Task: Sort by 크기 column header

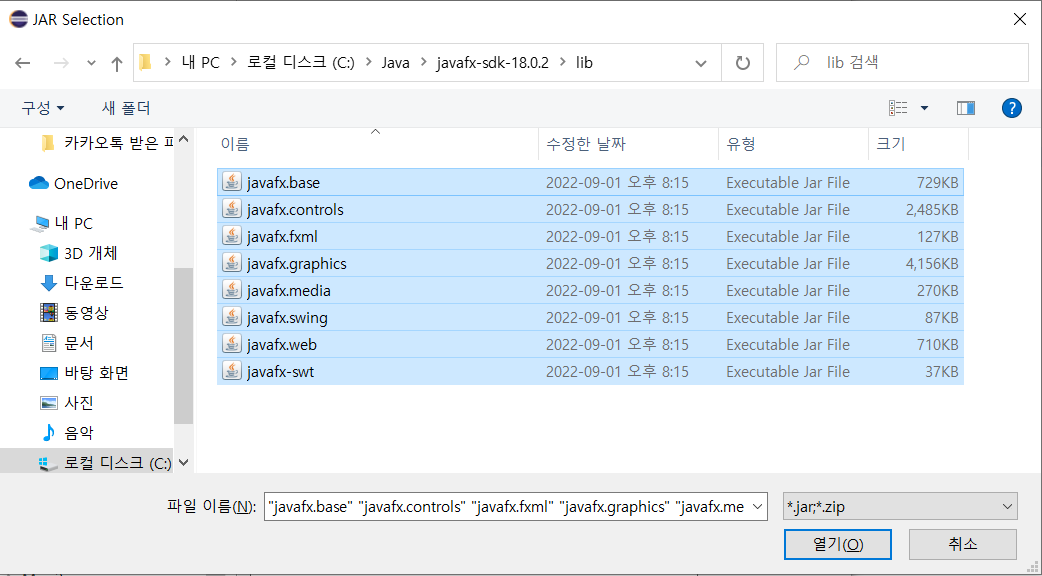Action: 918,144
